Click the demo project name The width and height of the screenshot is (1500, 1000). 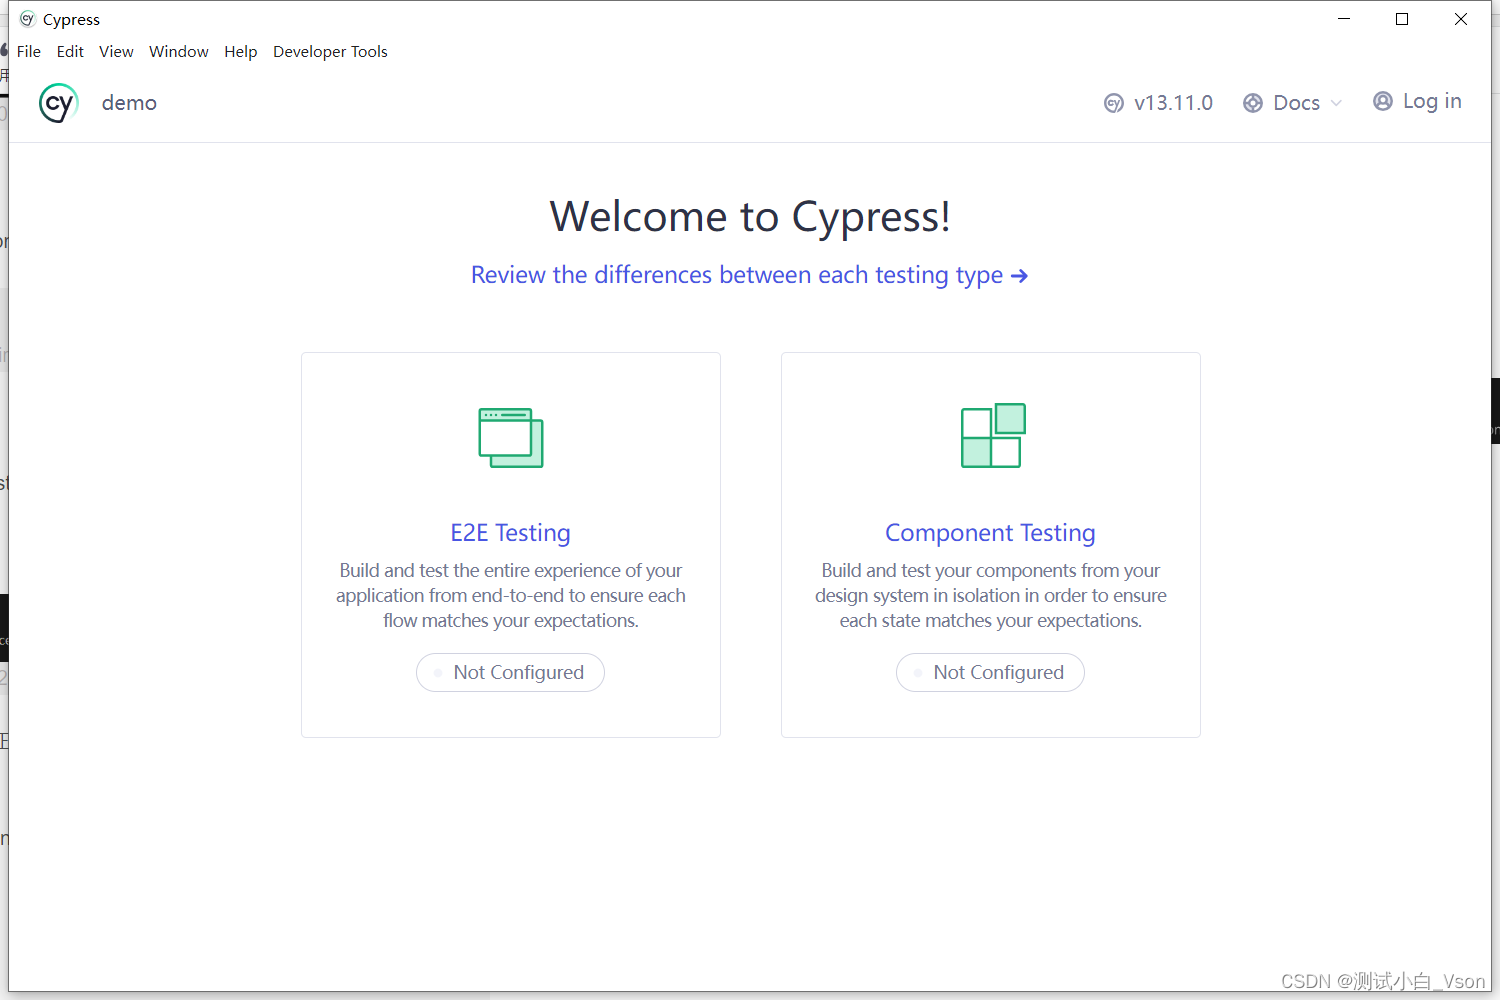pos(129,103)
